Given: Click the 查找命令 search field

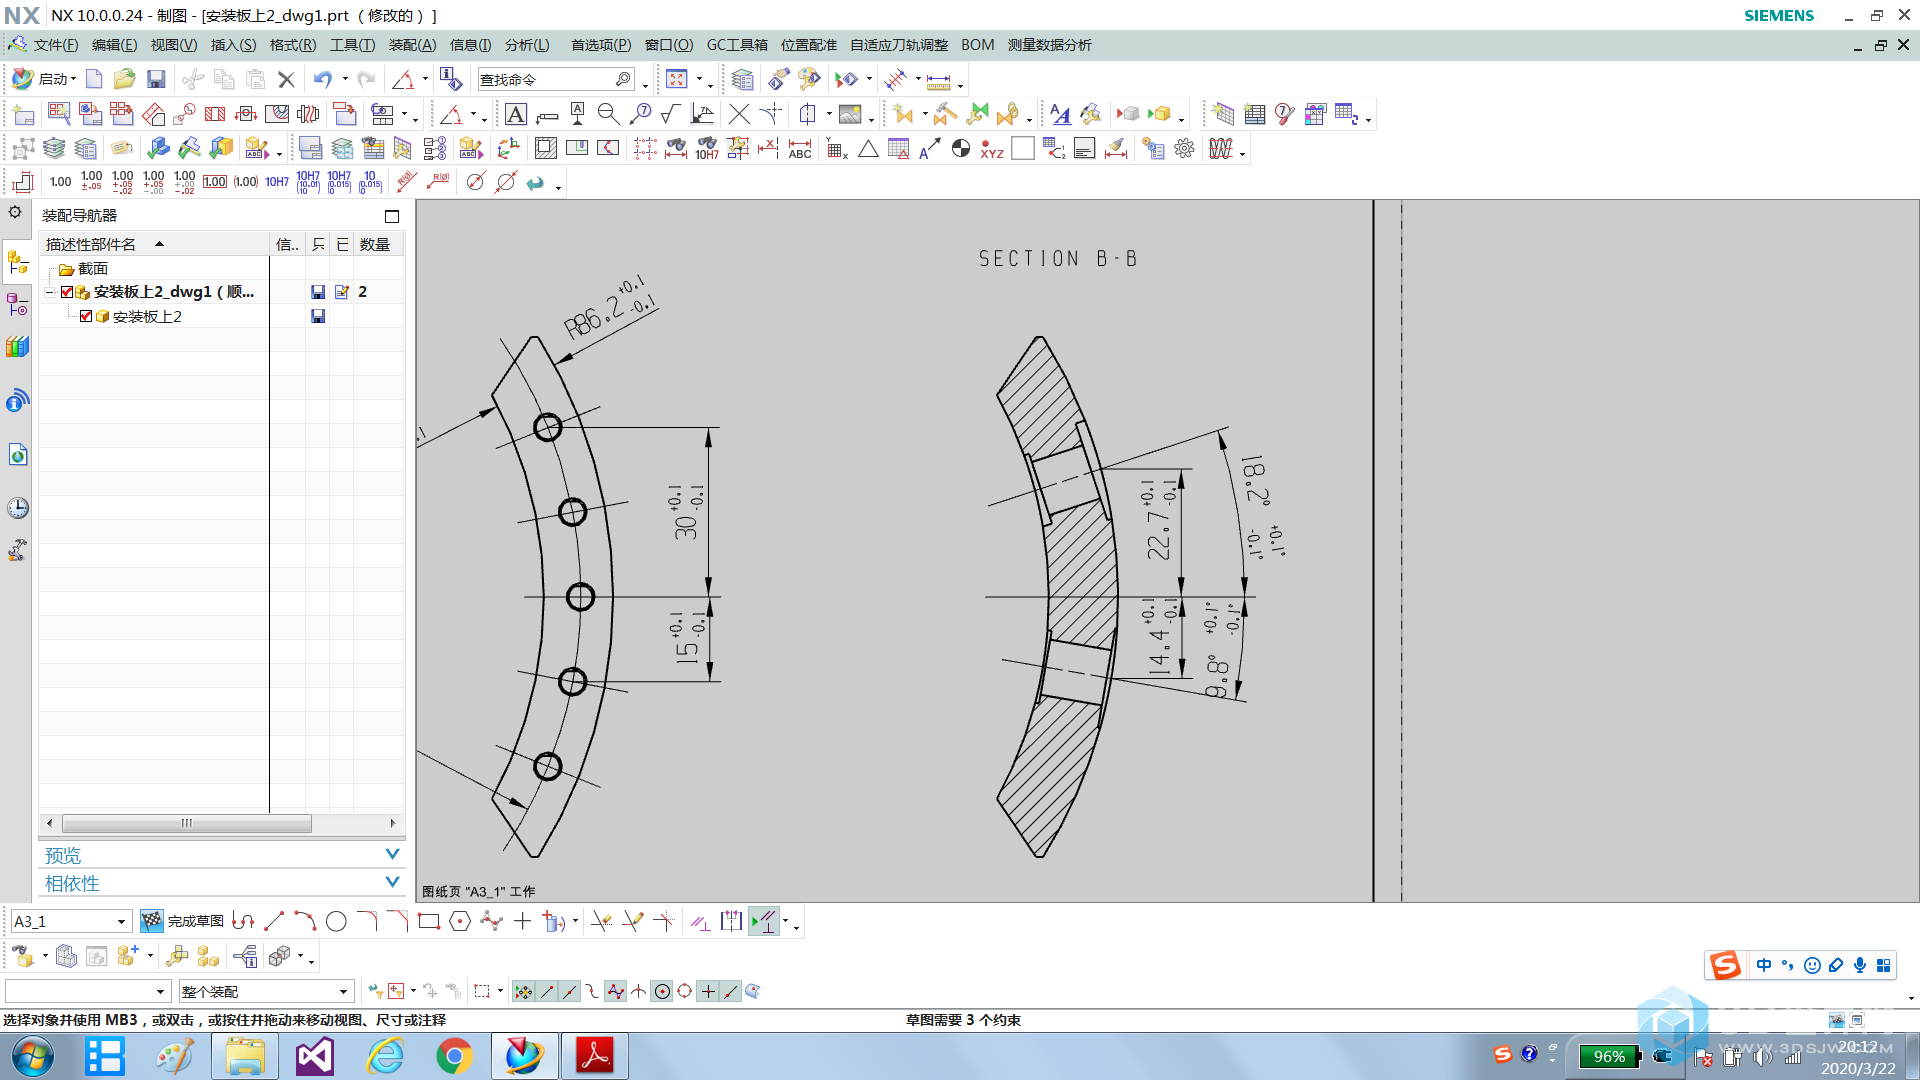Looking at the screenshot, I should [556, 79].
